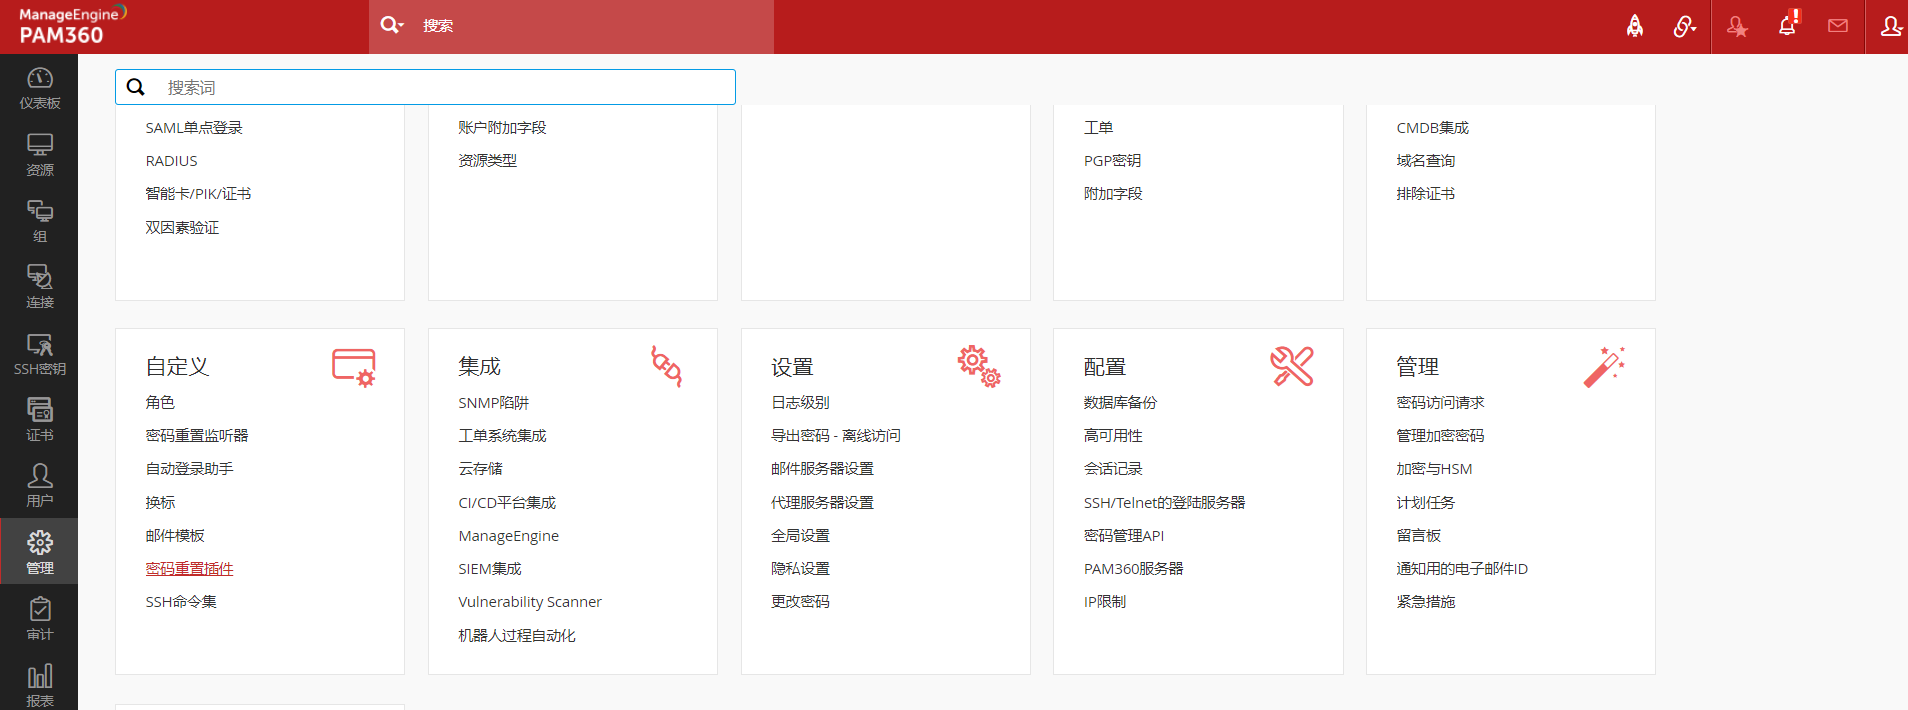Open 换标 rebrand link
The height and width of the screenshot is (710, 1908).
[x=160, y=503]
